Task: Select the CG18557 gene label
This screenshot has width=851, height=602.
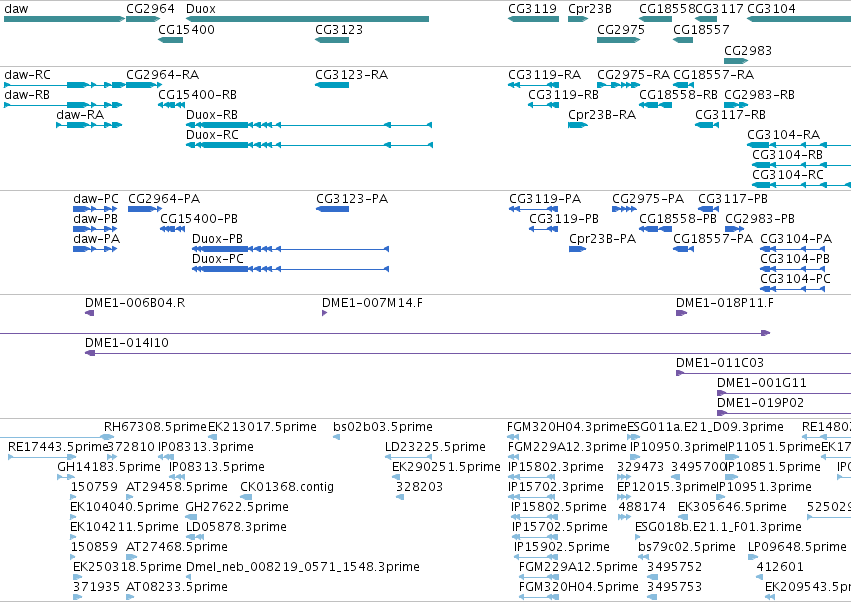Action: point(701,30)
